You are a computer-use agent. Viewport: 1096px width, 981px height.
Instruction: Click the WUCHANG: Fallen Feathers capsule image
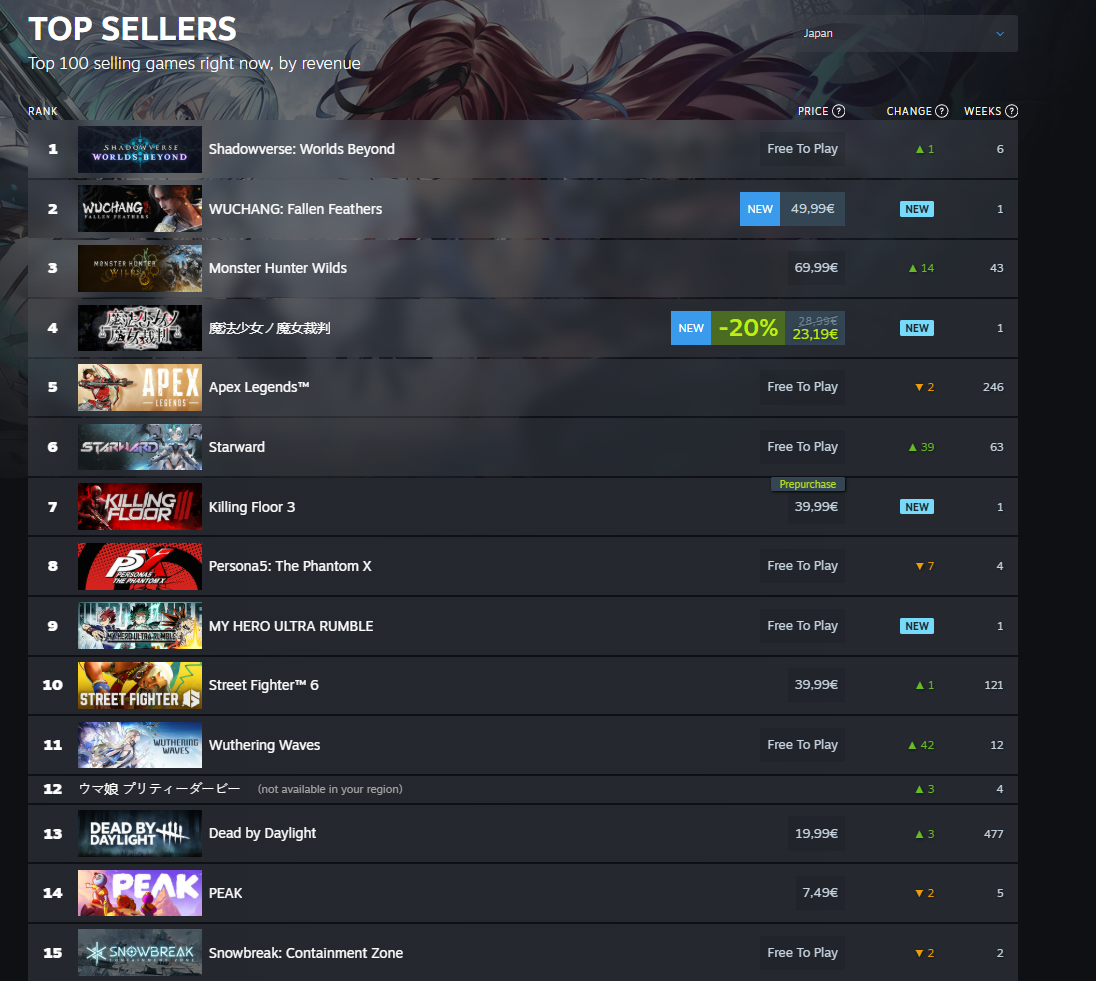(x=140, y=208)
